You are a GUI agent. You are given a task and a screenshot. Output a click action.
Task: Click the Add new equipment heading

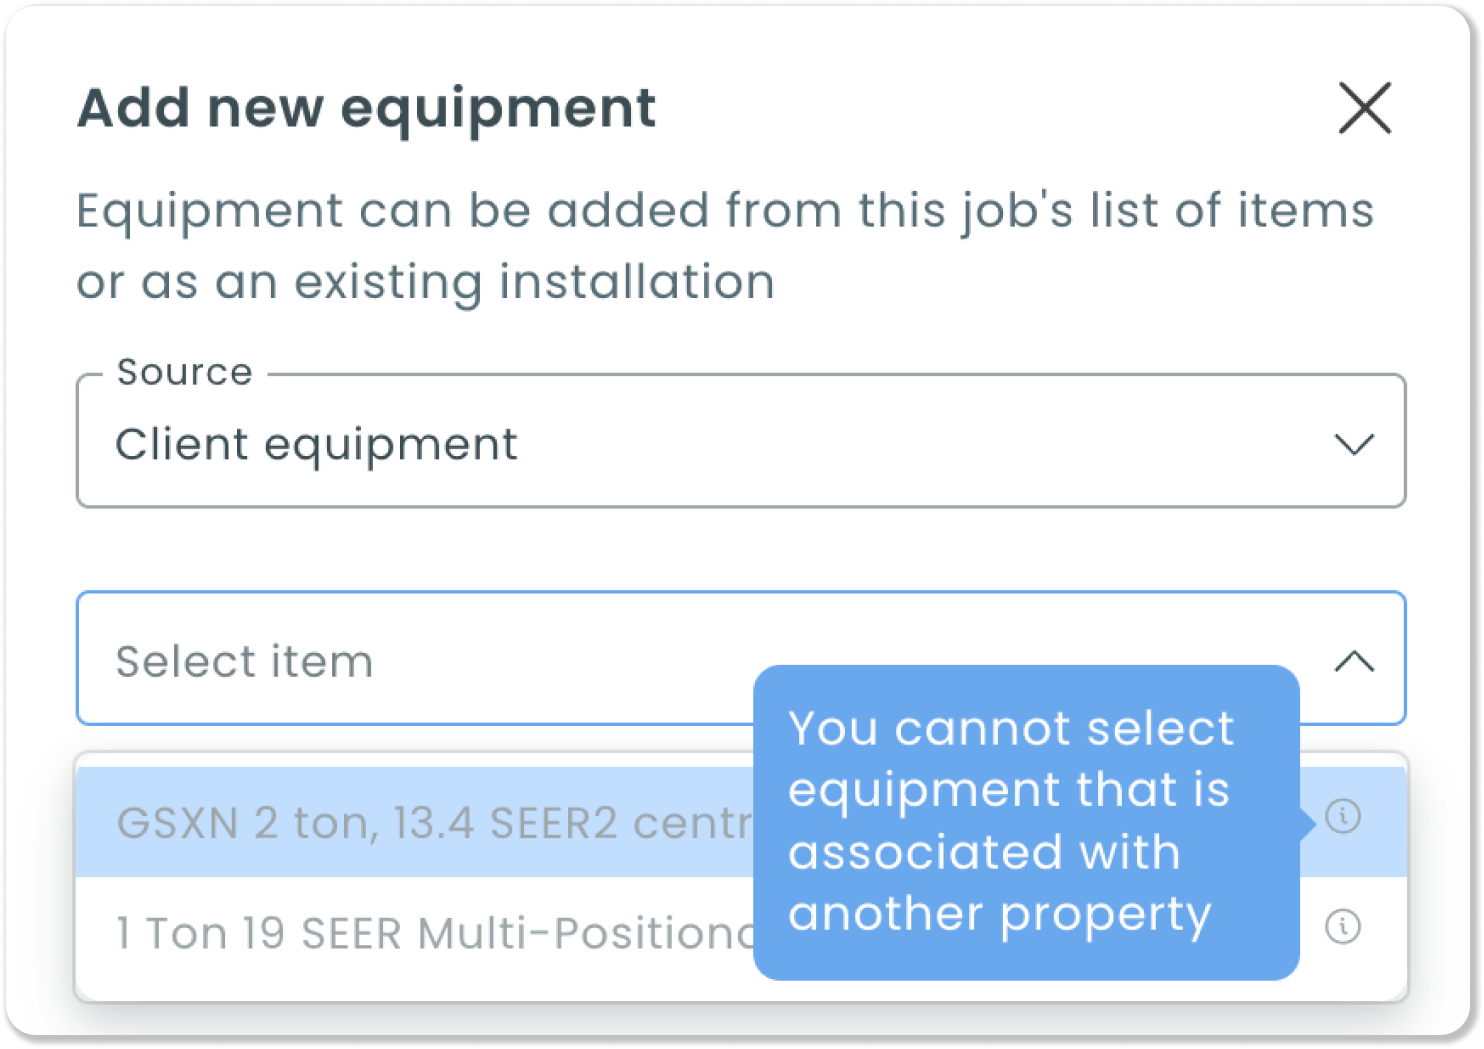coord(367,109)
